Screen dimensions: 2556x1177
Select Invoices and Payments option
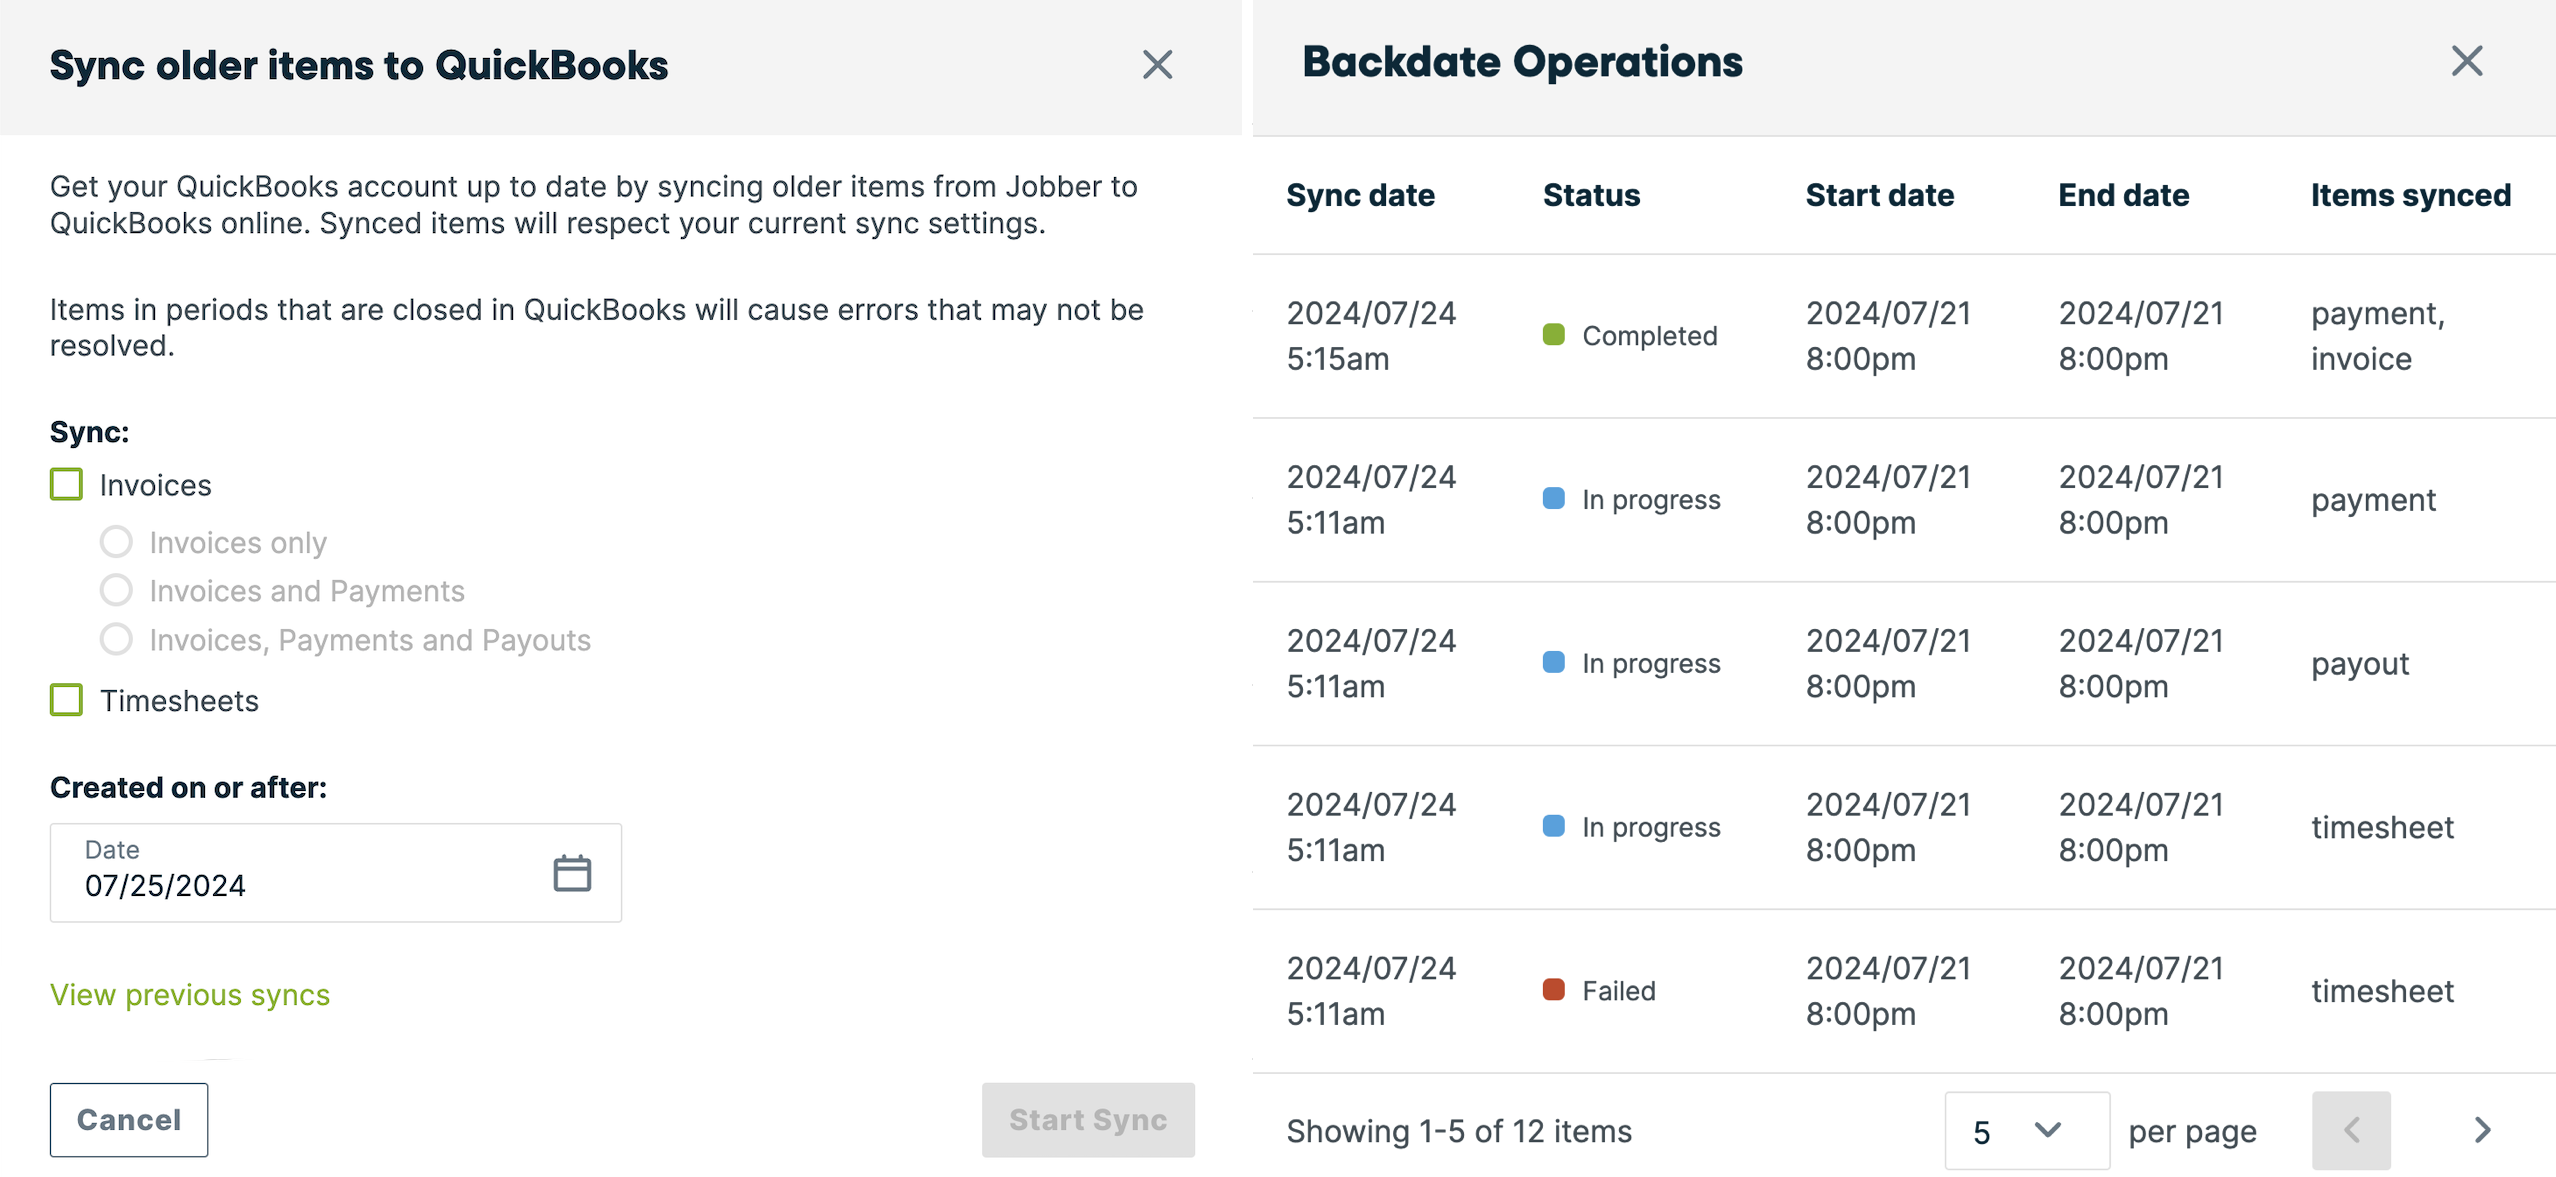[x=116, y=590]
